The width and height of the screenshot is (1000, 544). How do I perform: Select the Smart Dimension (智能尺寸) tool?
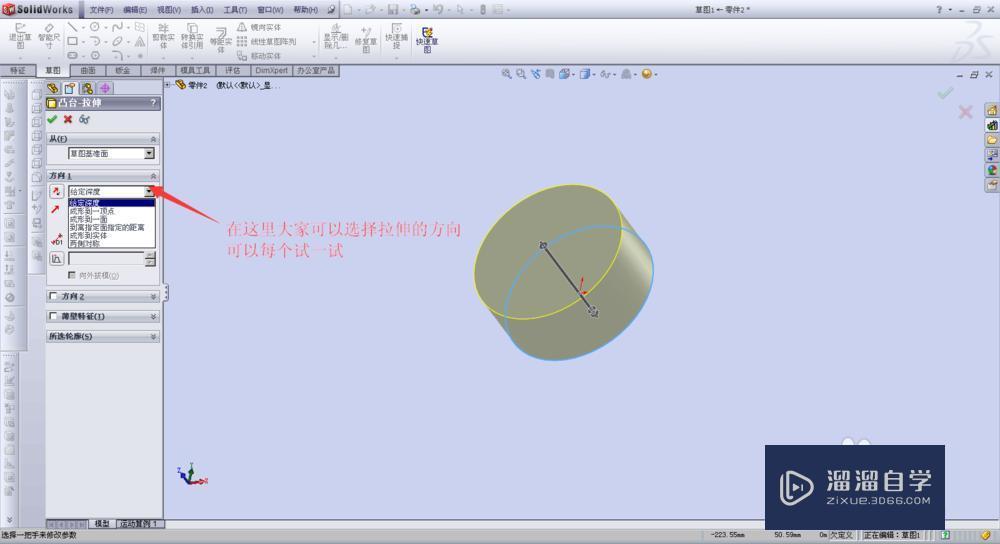tap(49, 36)
